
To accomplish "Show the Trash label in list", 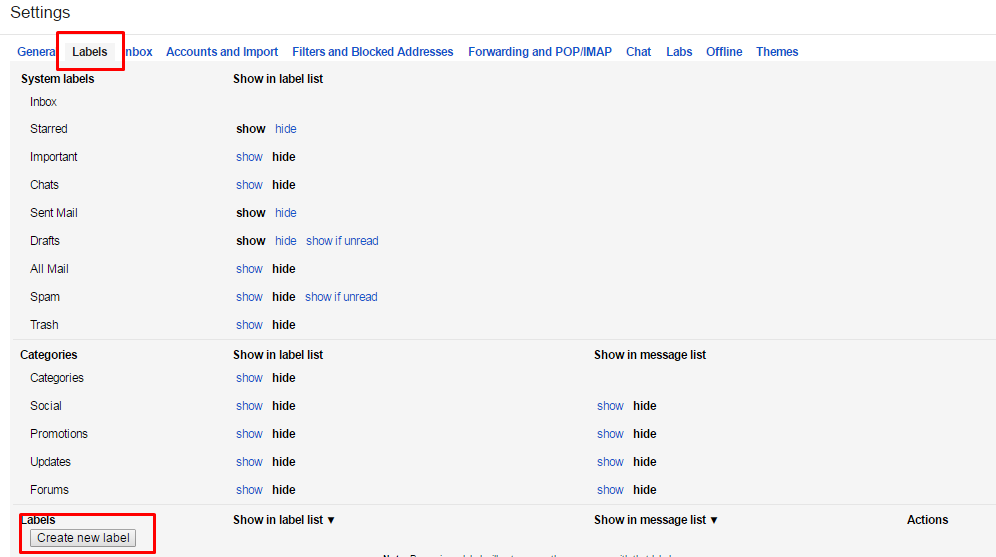I will tap(249, 325).
